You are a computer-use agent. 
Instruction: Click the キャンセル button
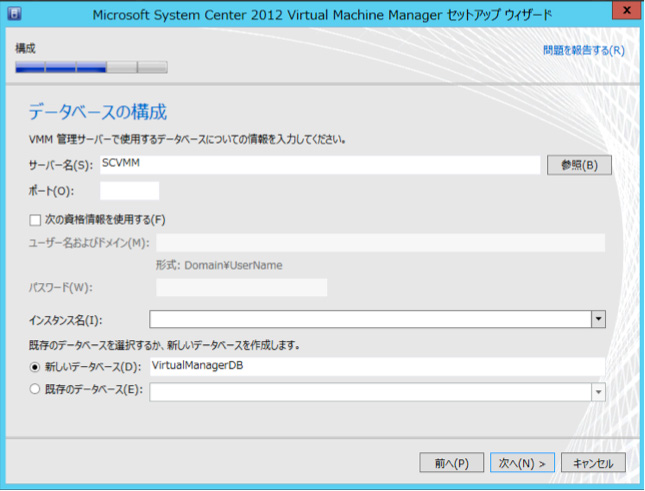click(x=593, y=463)
